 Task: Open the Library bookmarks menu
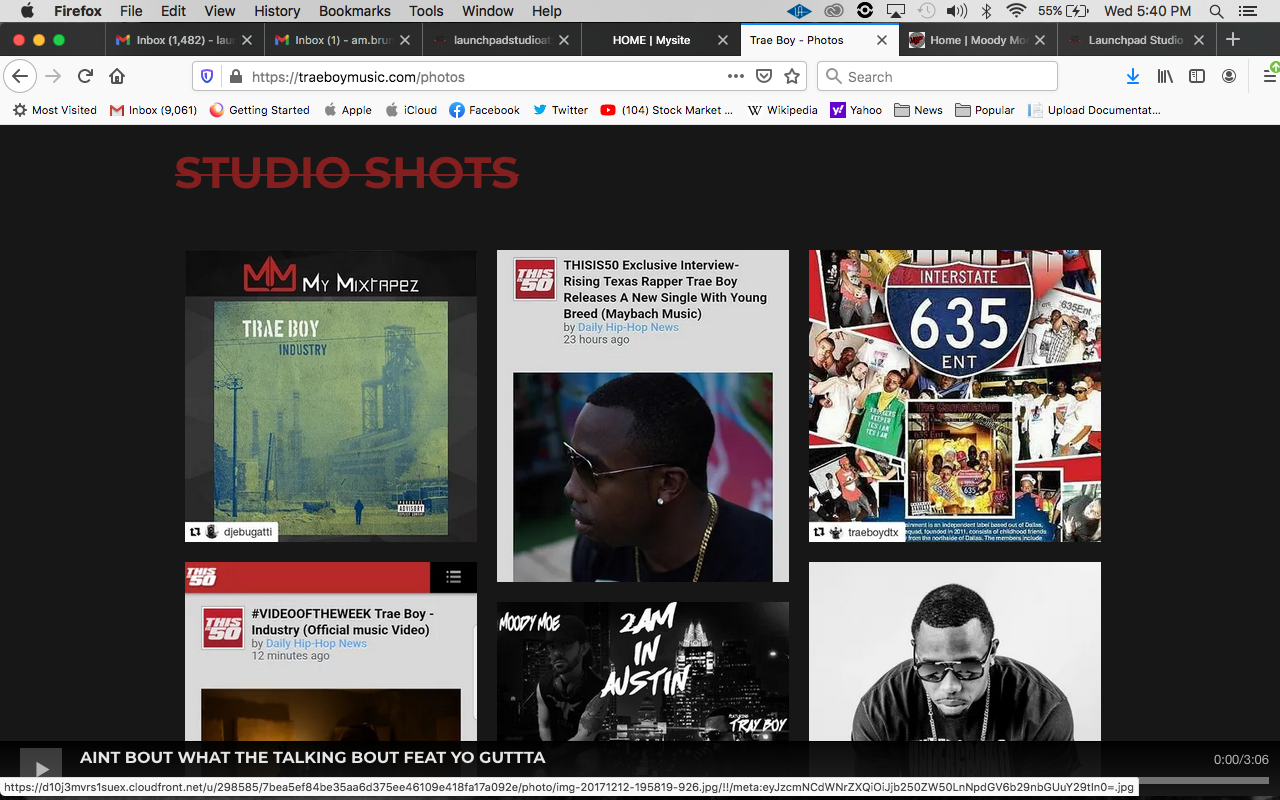click(1165, 76)
